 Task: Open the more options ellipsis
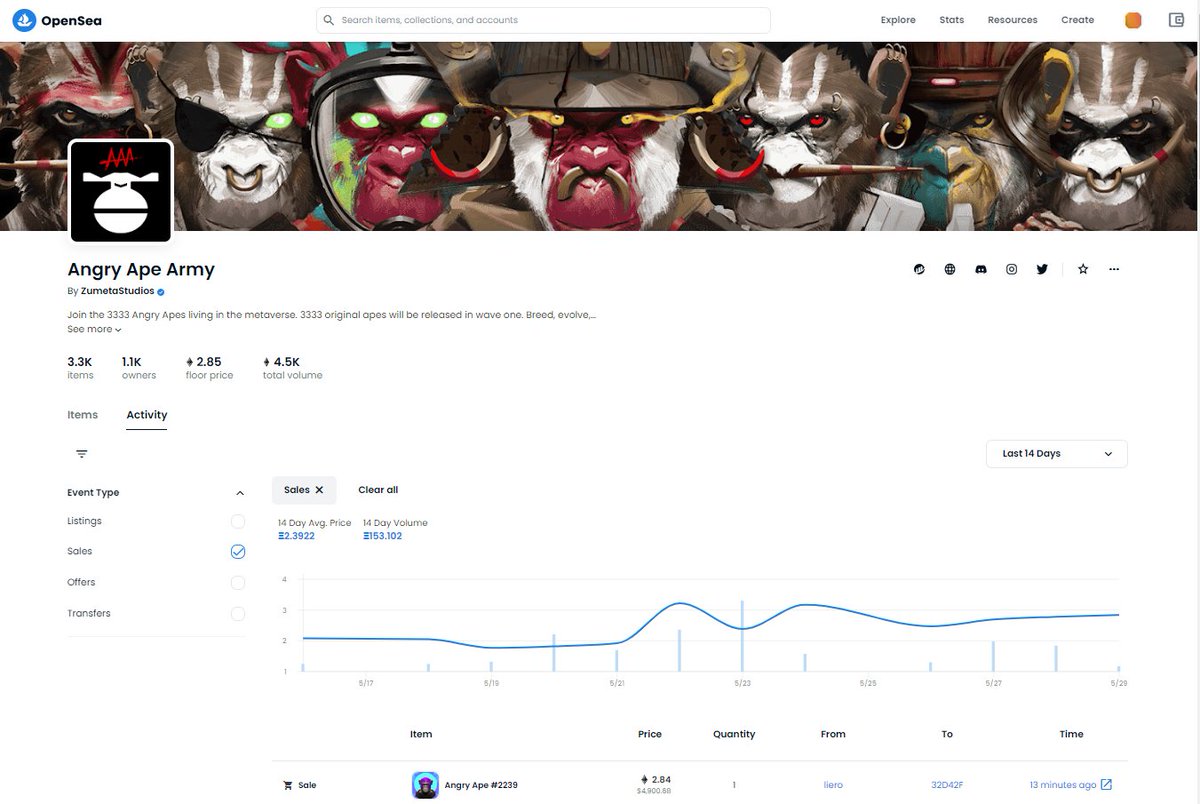click(x=1114, y=269)
